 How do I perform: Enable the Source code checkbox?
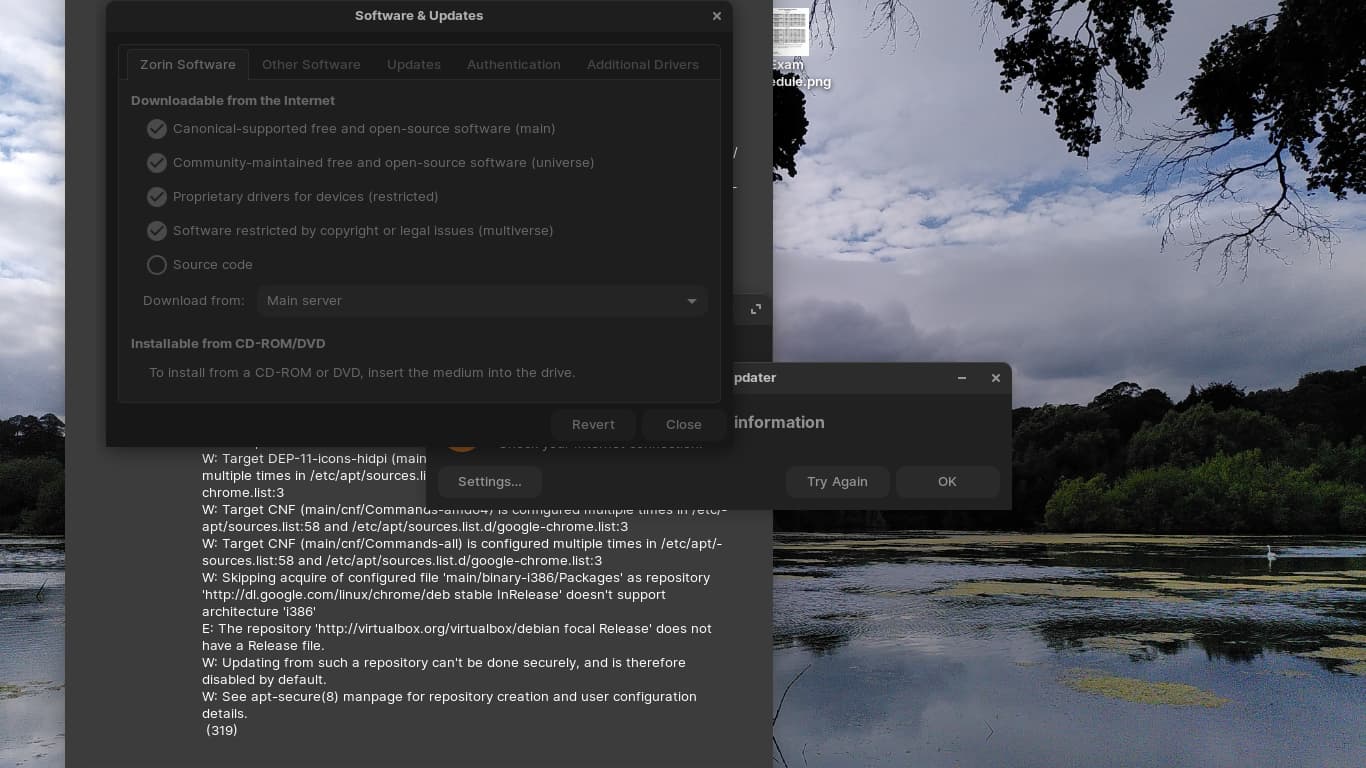tap(157, 265)
